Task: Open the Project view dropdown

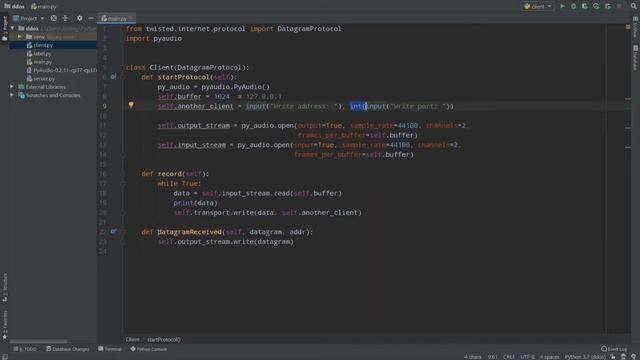Action: pyautogui.click(x=29, y=18)
